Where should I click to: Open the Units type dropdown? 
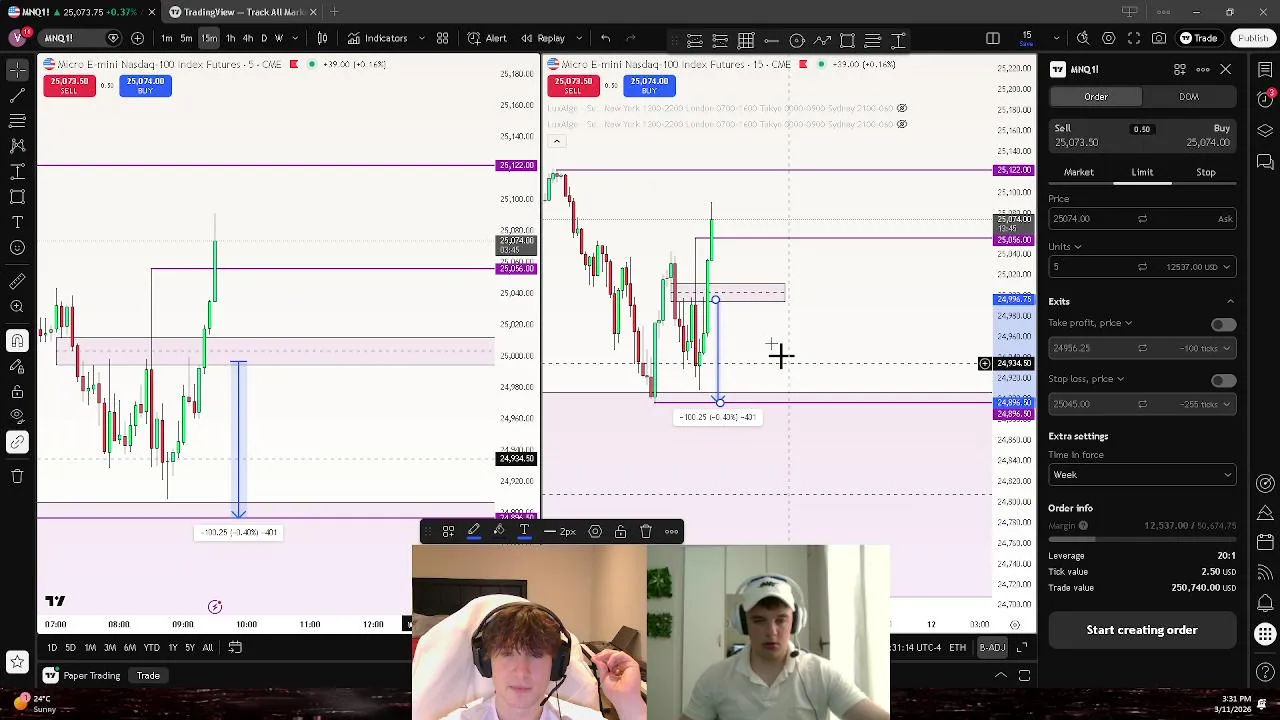coord(1065,246)
